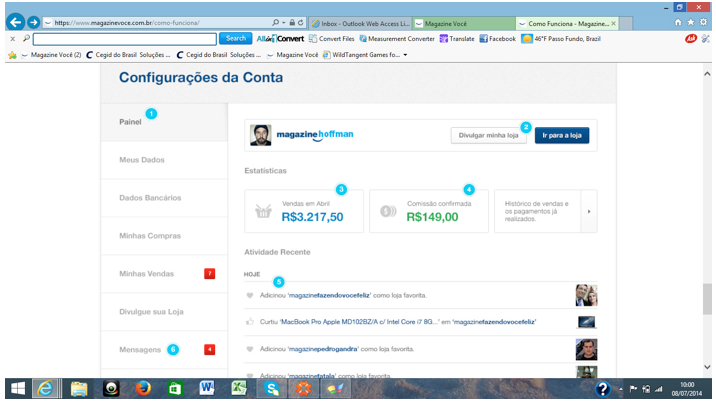Click the Ask toolbar red icon

691,39
